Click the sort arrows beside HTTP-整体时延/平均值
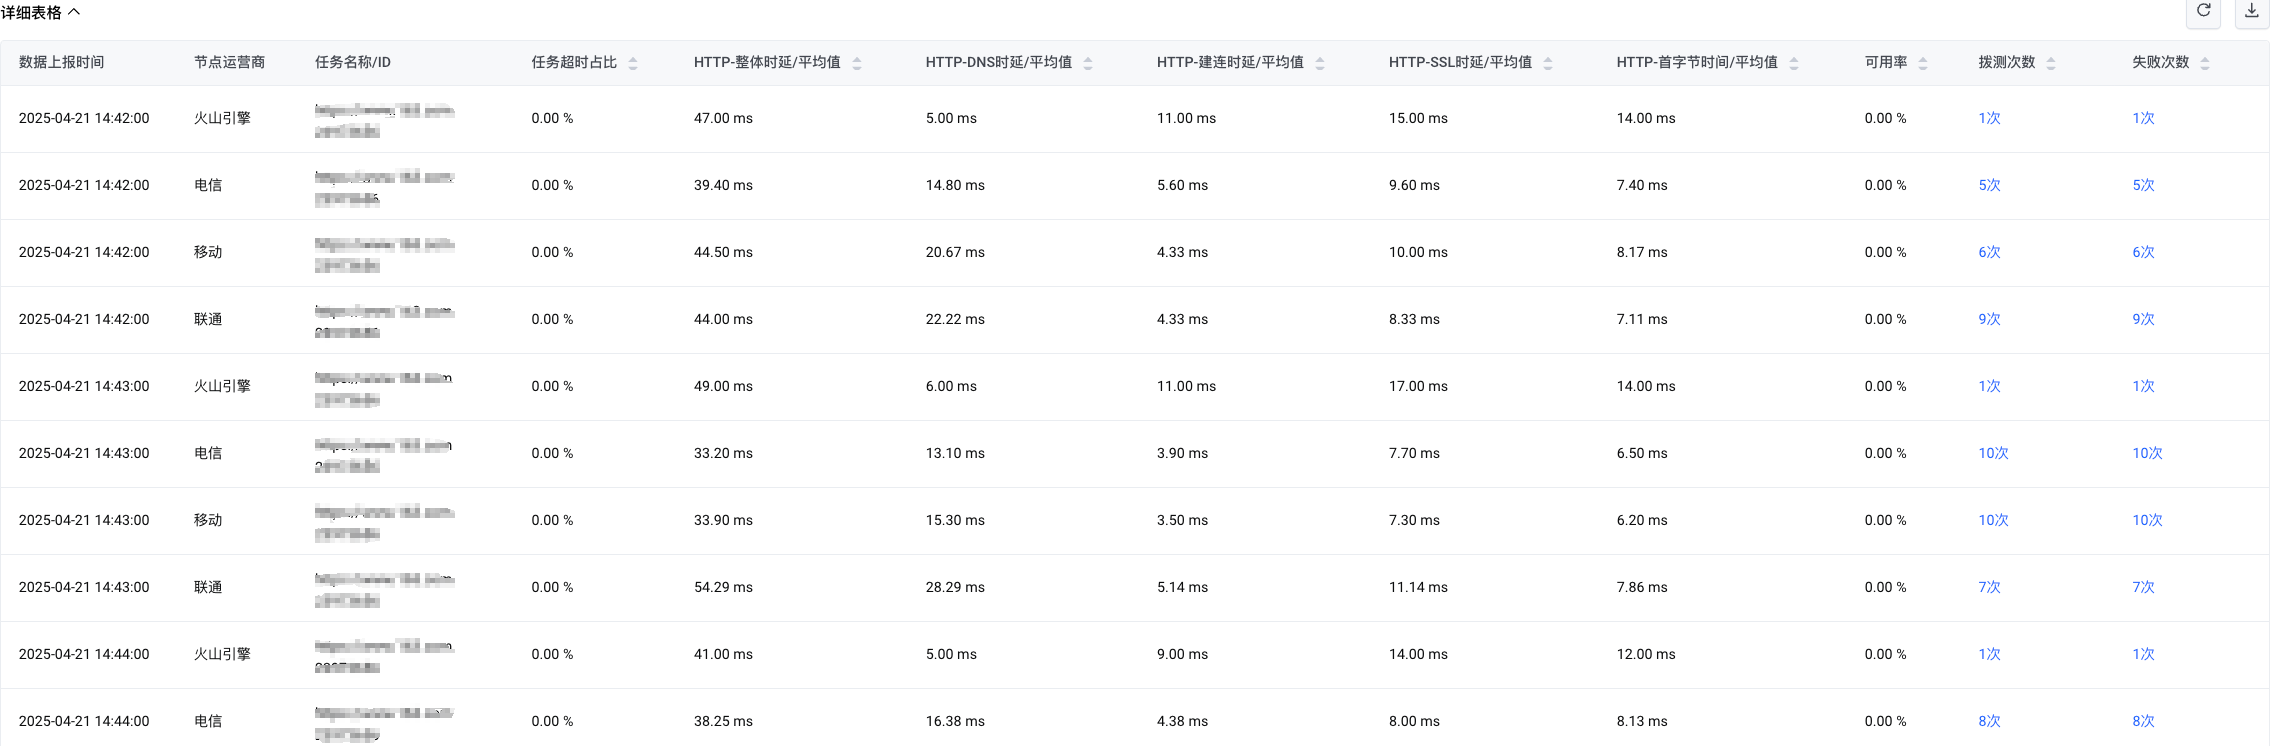2270x746 pixels. (857, 63)
